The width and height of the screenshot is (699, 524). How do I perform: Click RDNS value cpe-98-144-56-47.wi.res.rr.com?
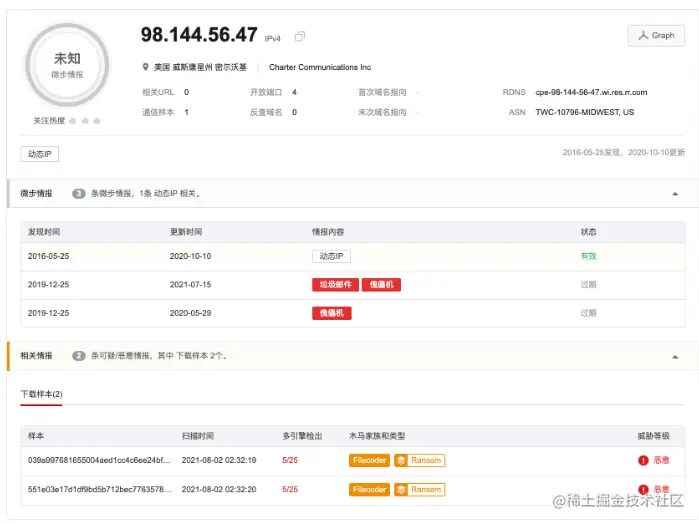pyautogui.click(x=591, y=92)
